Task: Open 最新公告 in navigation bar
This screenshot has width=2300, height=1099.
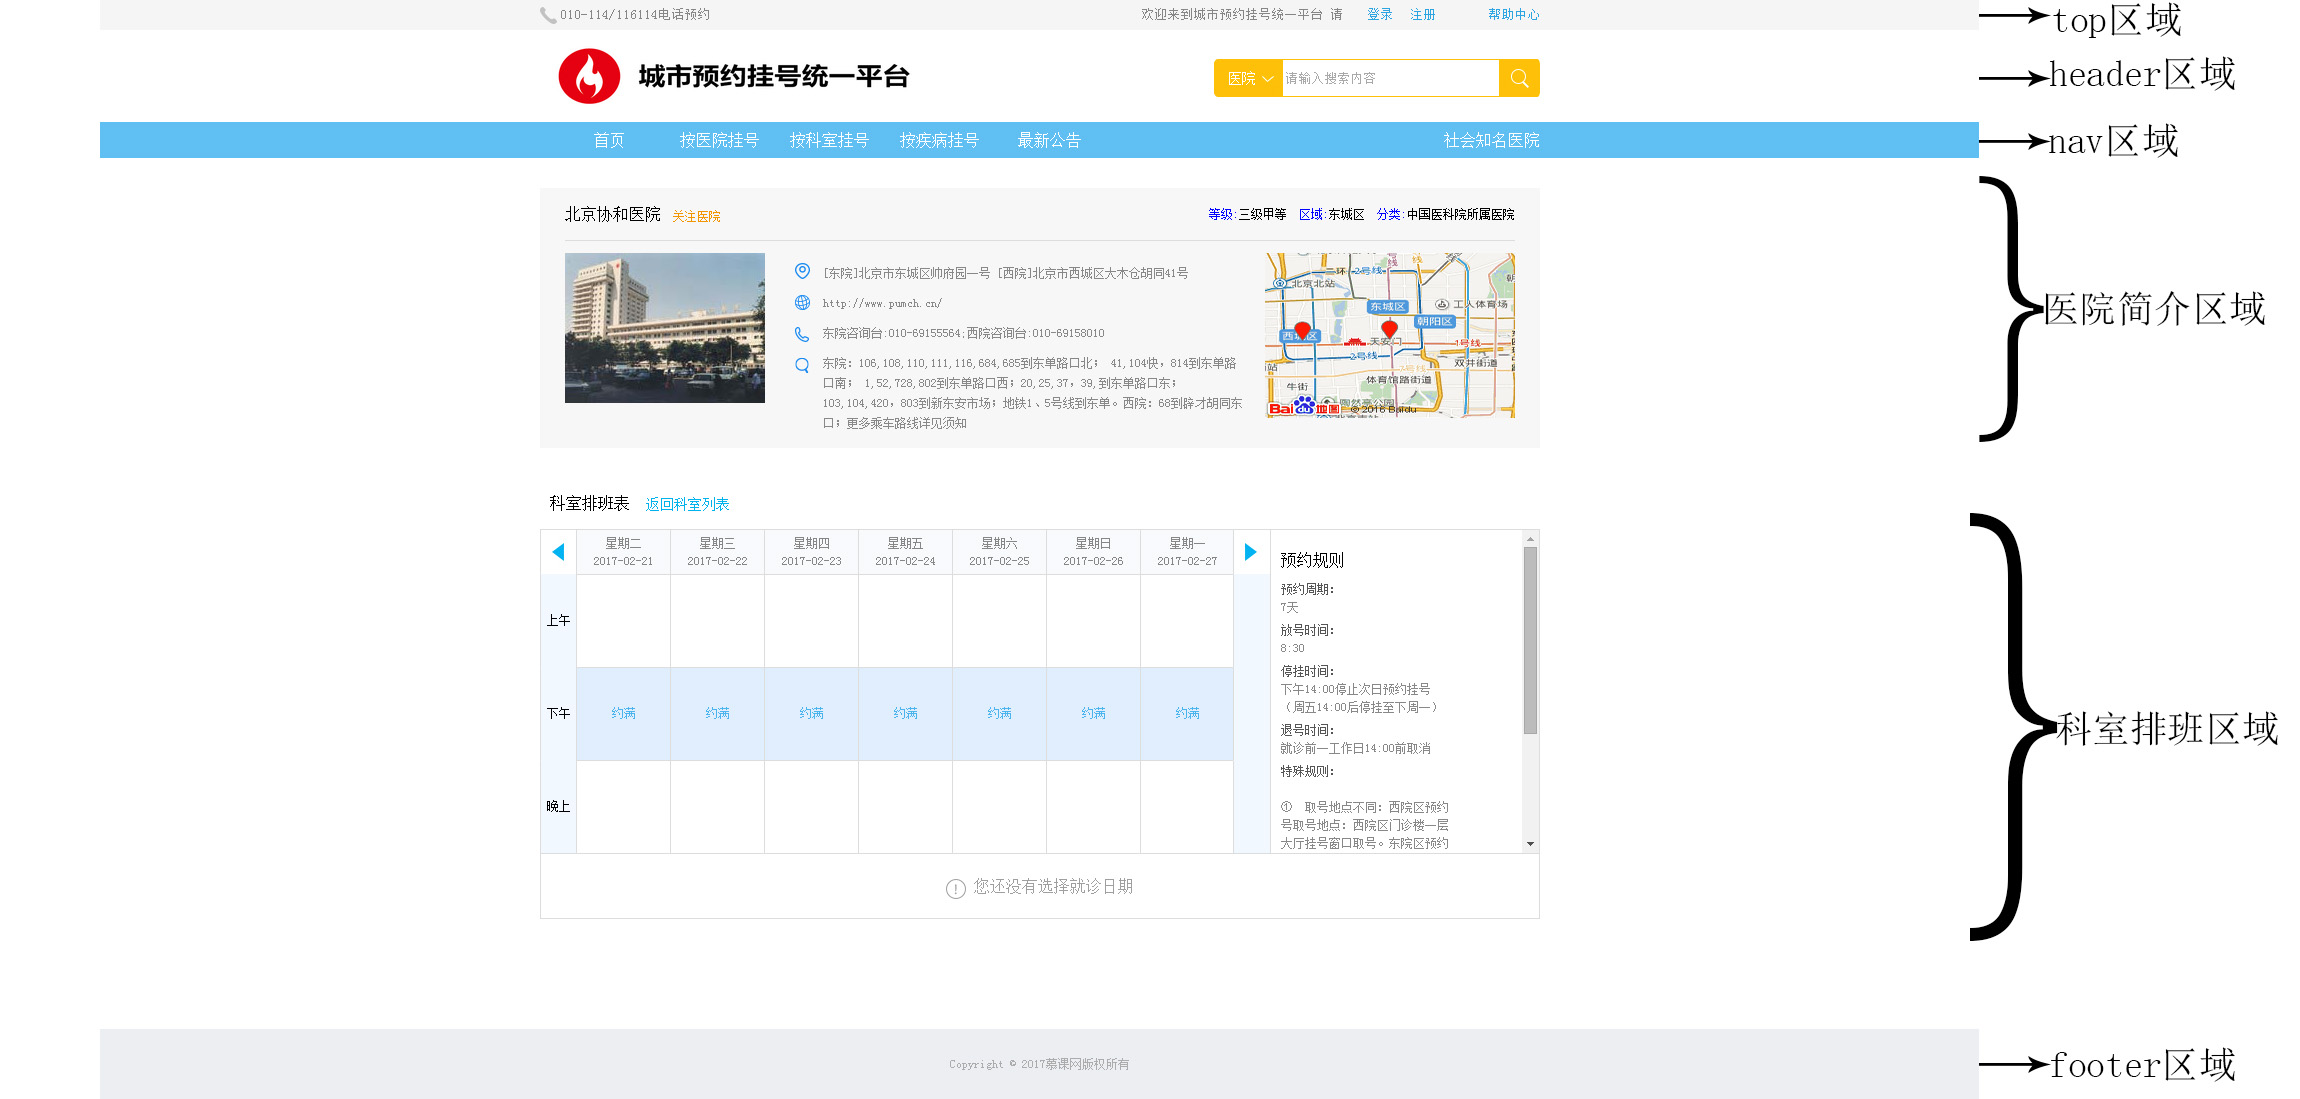Action: click(x=1049, y=140)
